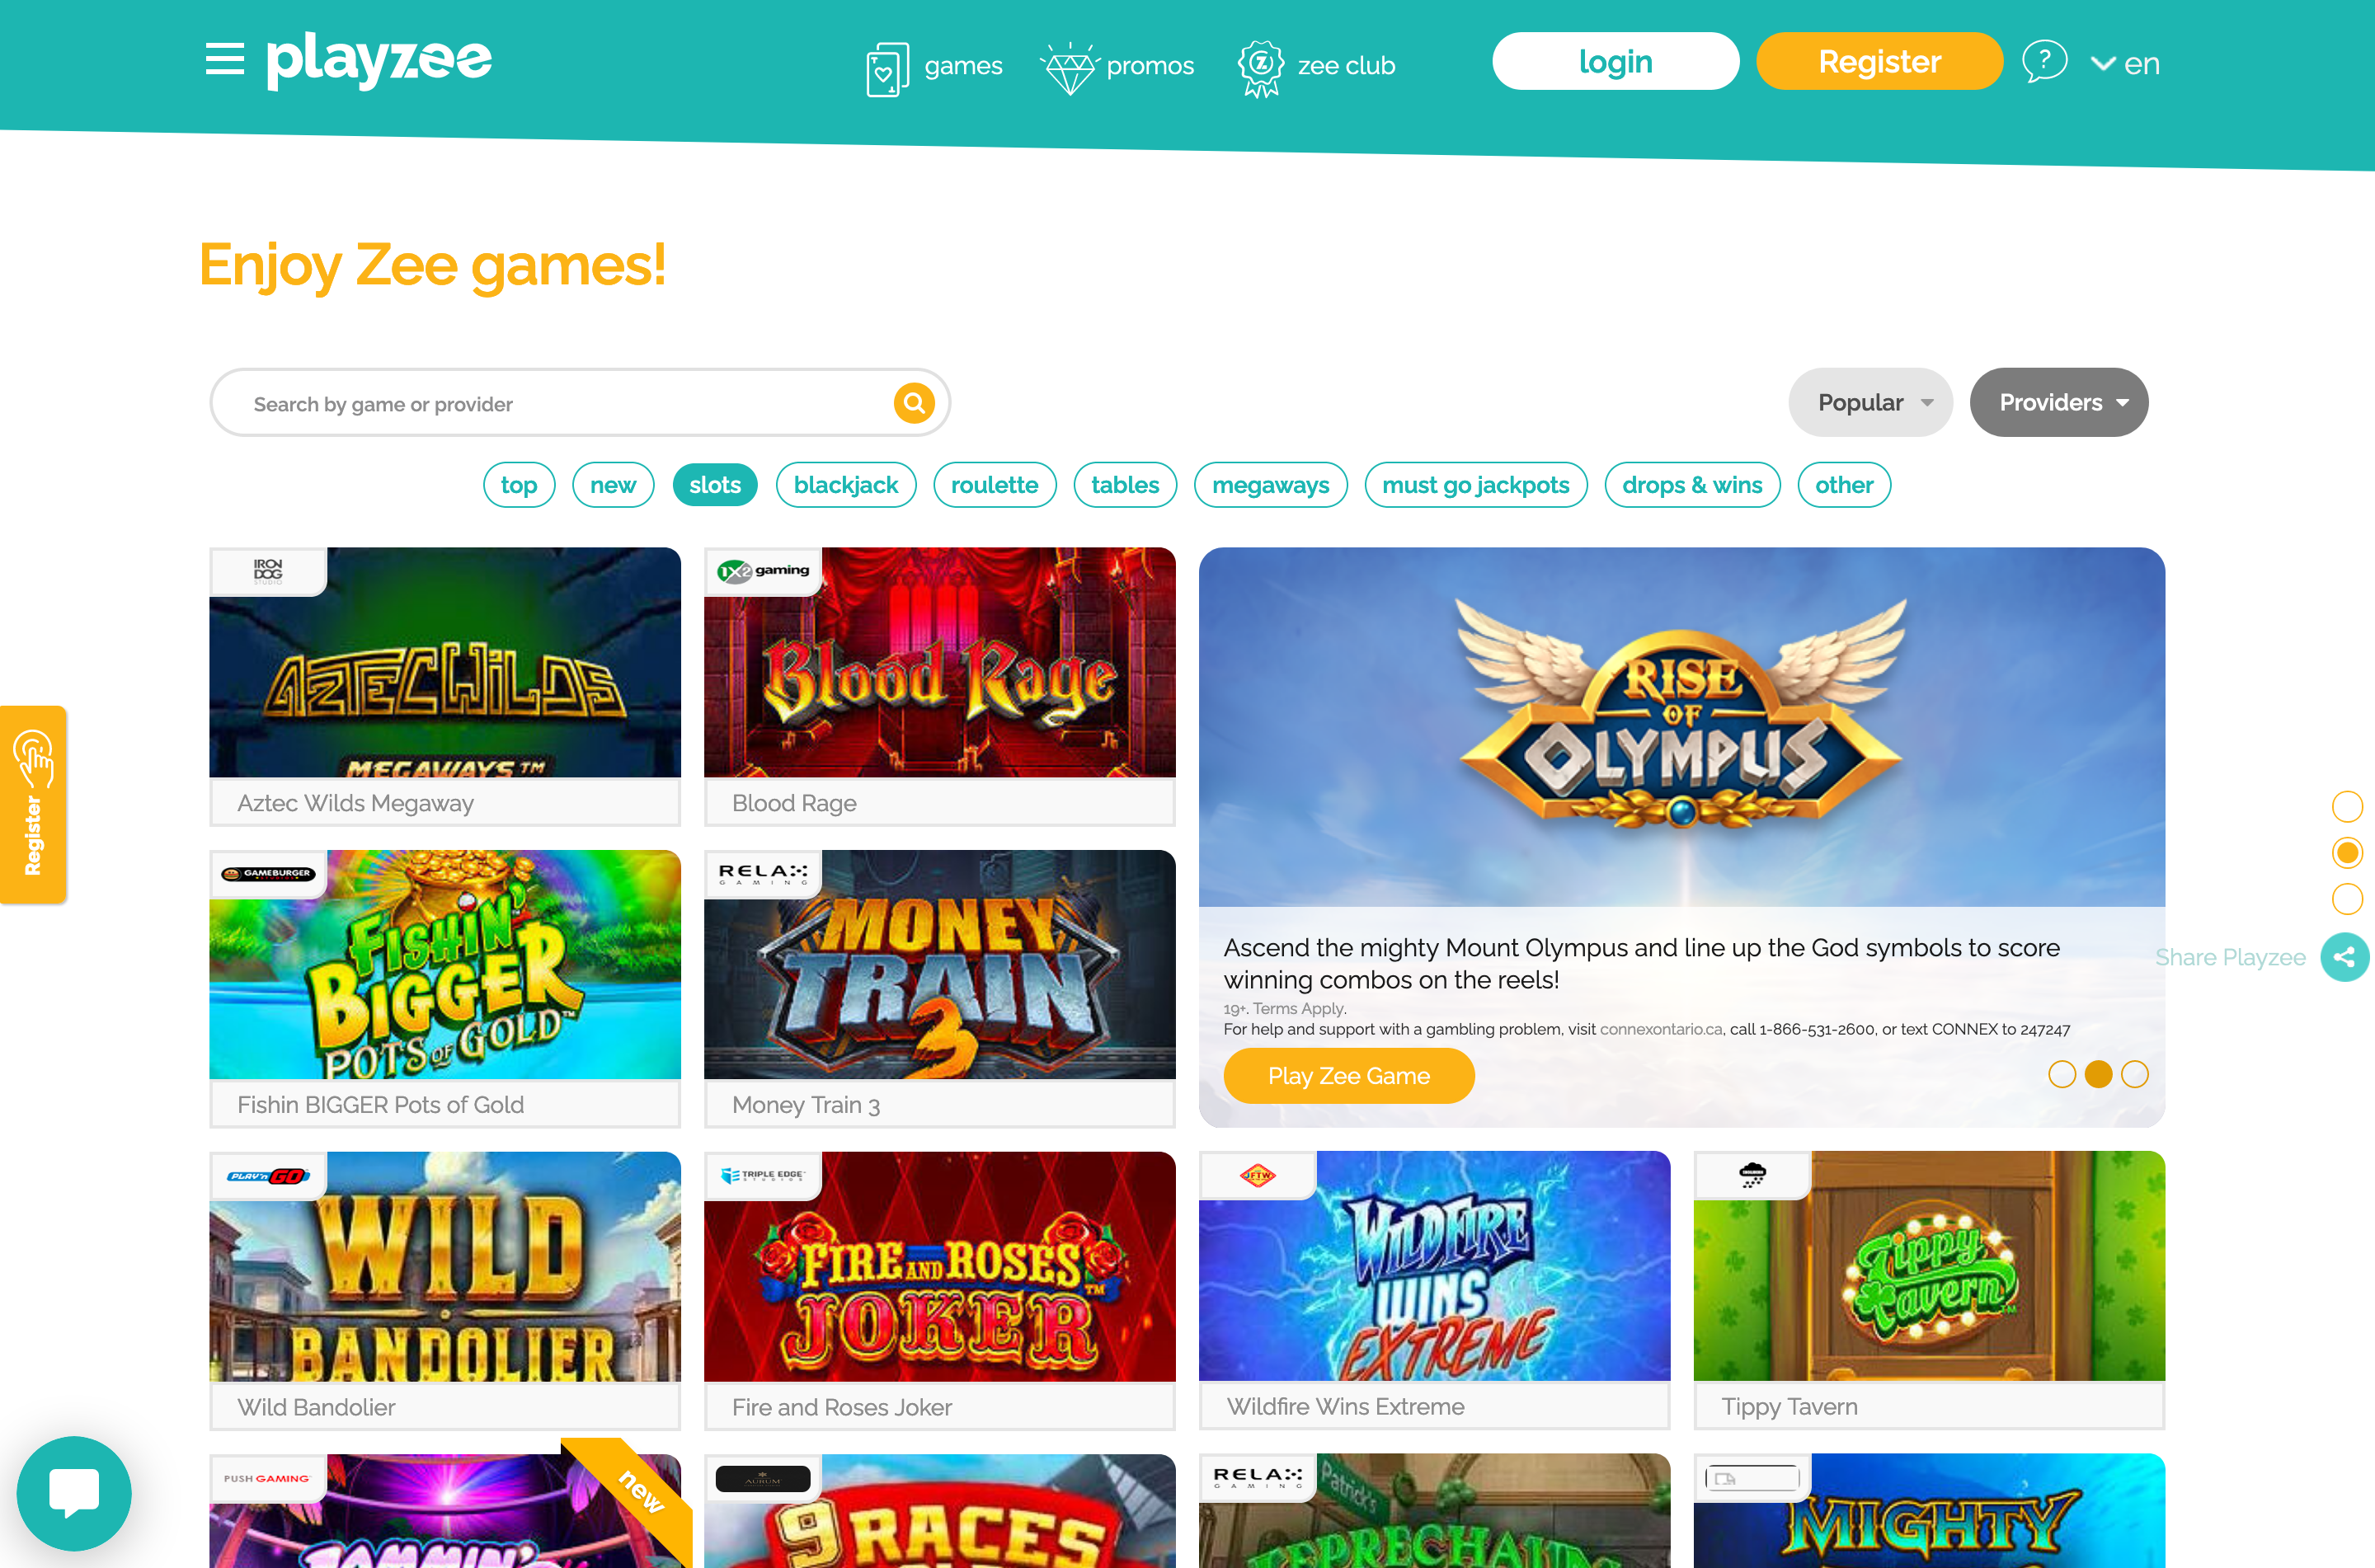Click the Play Zee Game button
The height and width of the screenshot is (1568, 2375).
tap(1349, 1076)
